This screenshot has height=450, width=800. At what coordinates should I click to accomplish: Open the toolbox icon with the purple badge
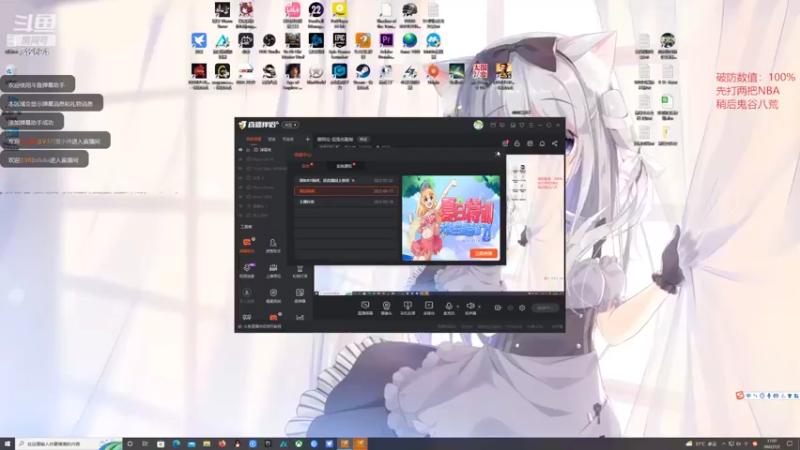pyautogui.click(x=247, y=270)
